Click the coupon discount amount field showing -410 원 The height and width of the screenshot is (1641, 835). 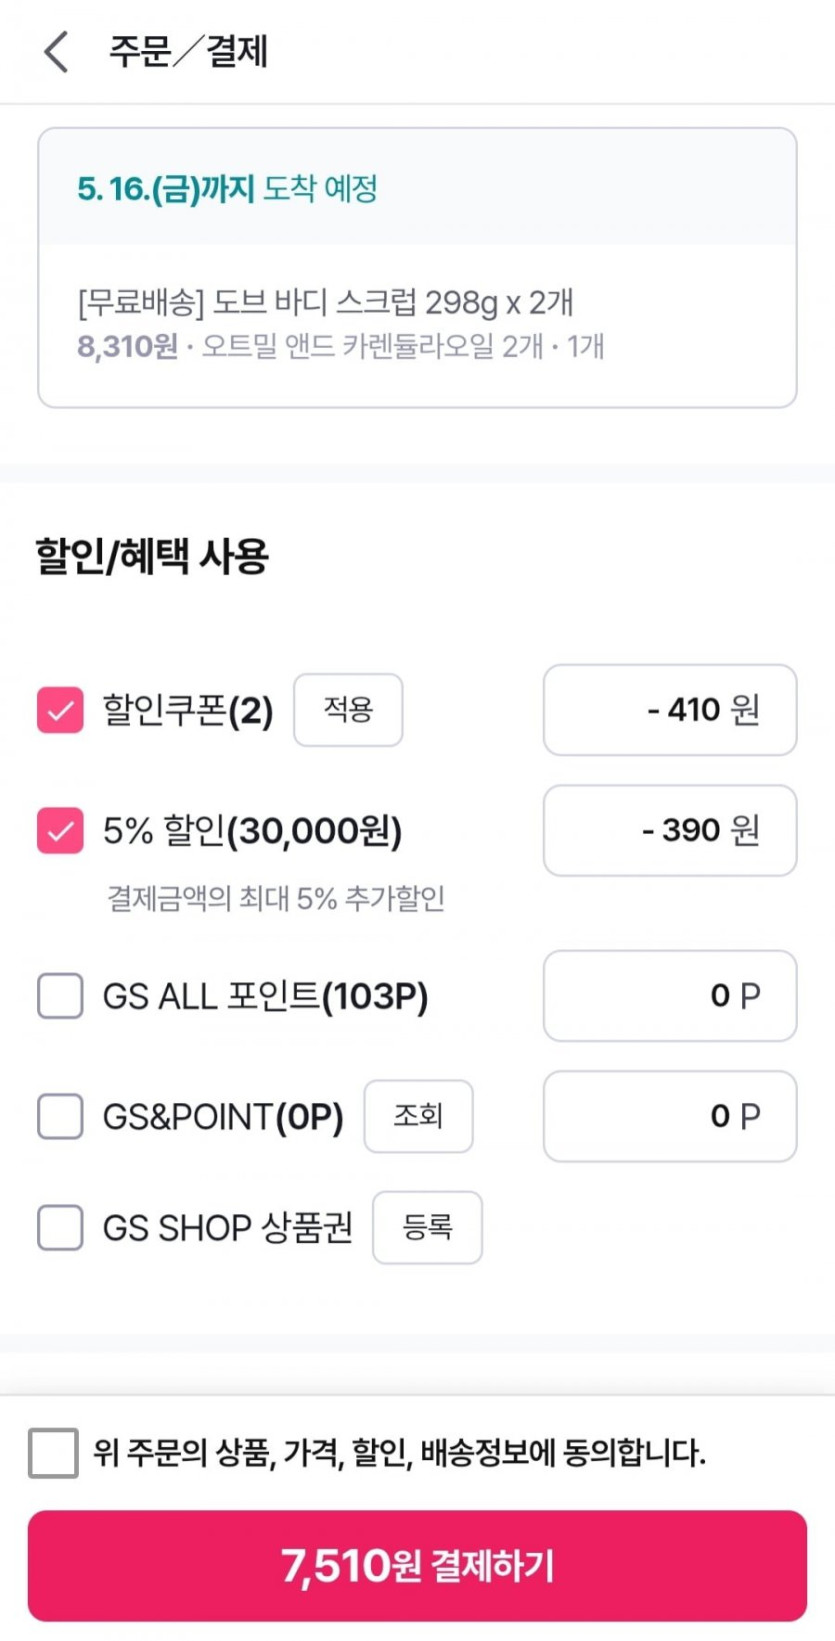(x=669, y=710)
